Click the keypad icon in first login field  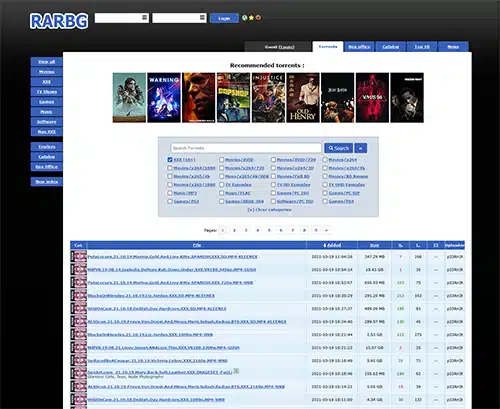pos(145,17)
